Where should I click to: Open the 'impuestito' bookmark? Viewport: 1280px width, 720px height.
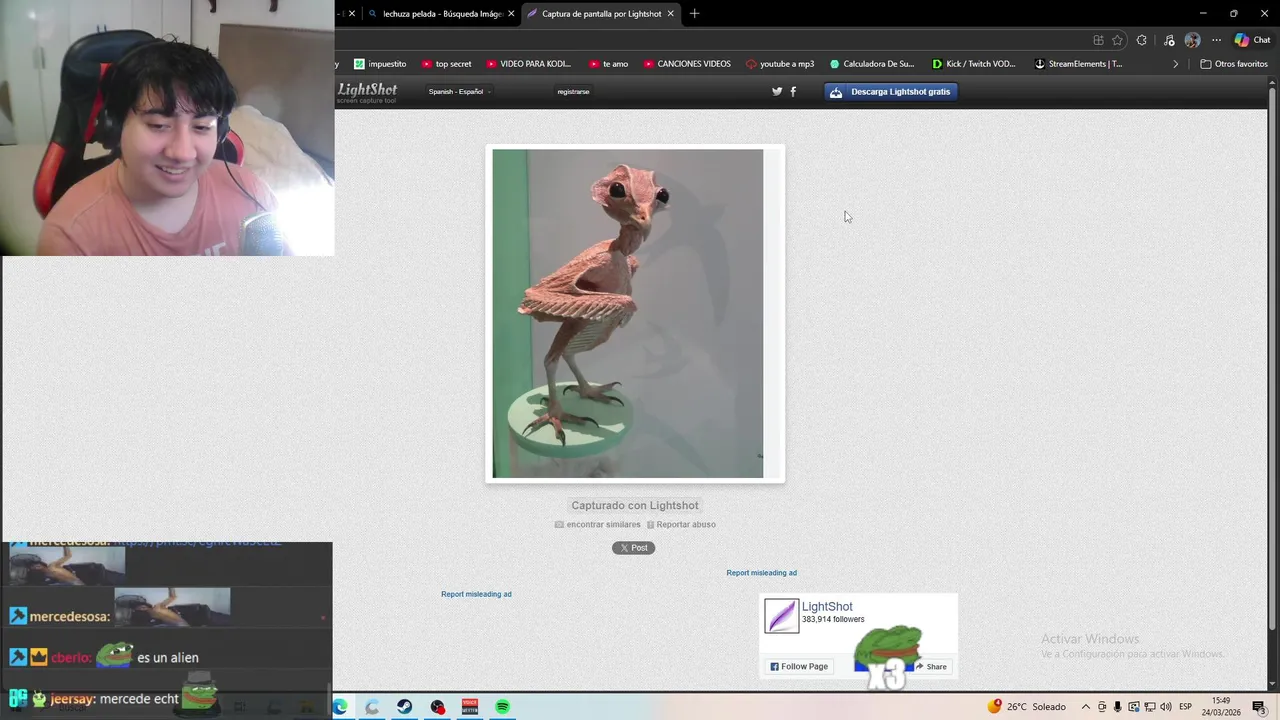(x=380, y=64)
